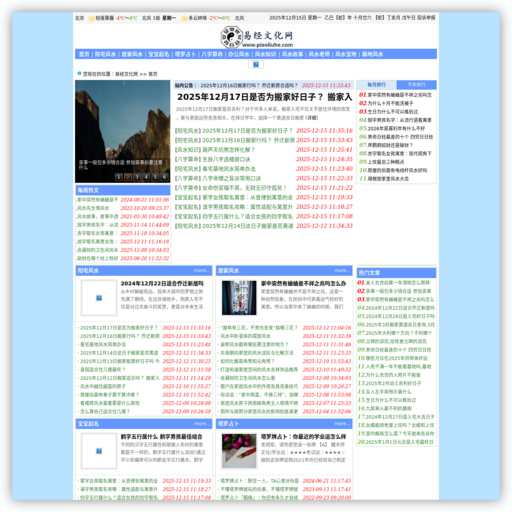Open the flowers and pen thumbnail in 塔罗占卜
This screenshot has height=512, width=512.
pos(239,451)
